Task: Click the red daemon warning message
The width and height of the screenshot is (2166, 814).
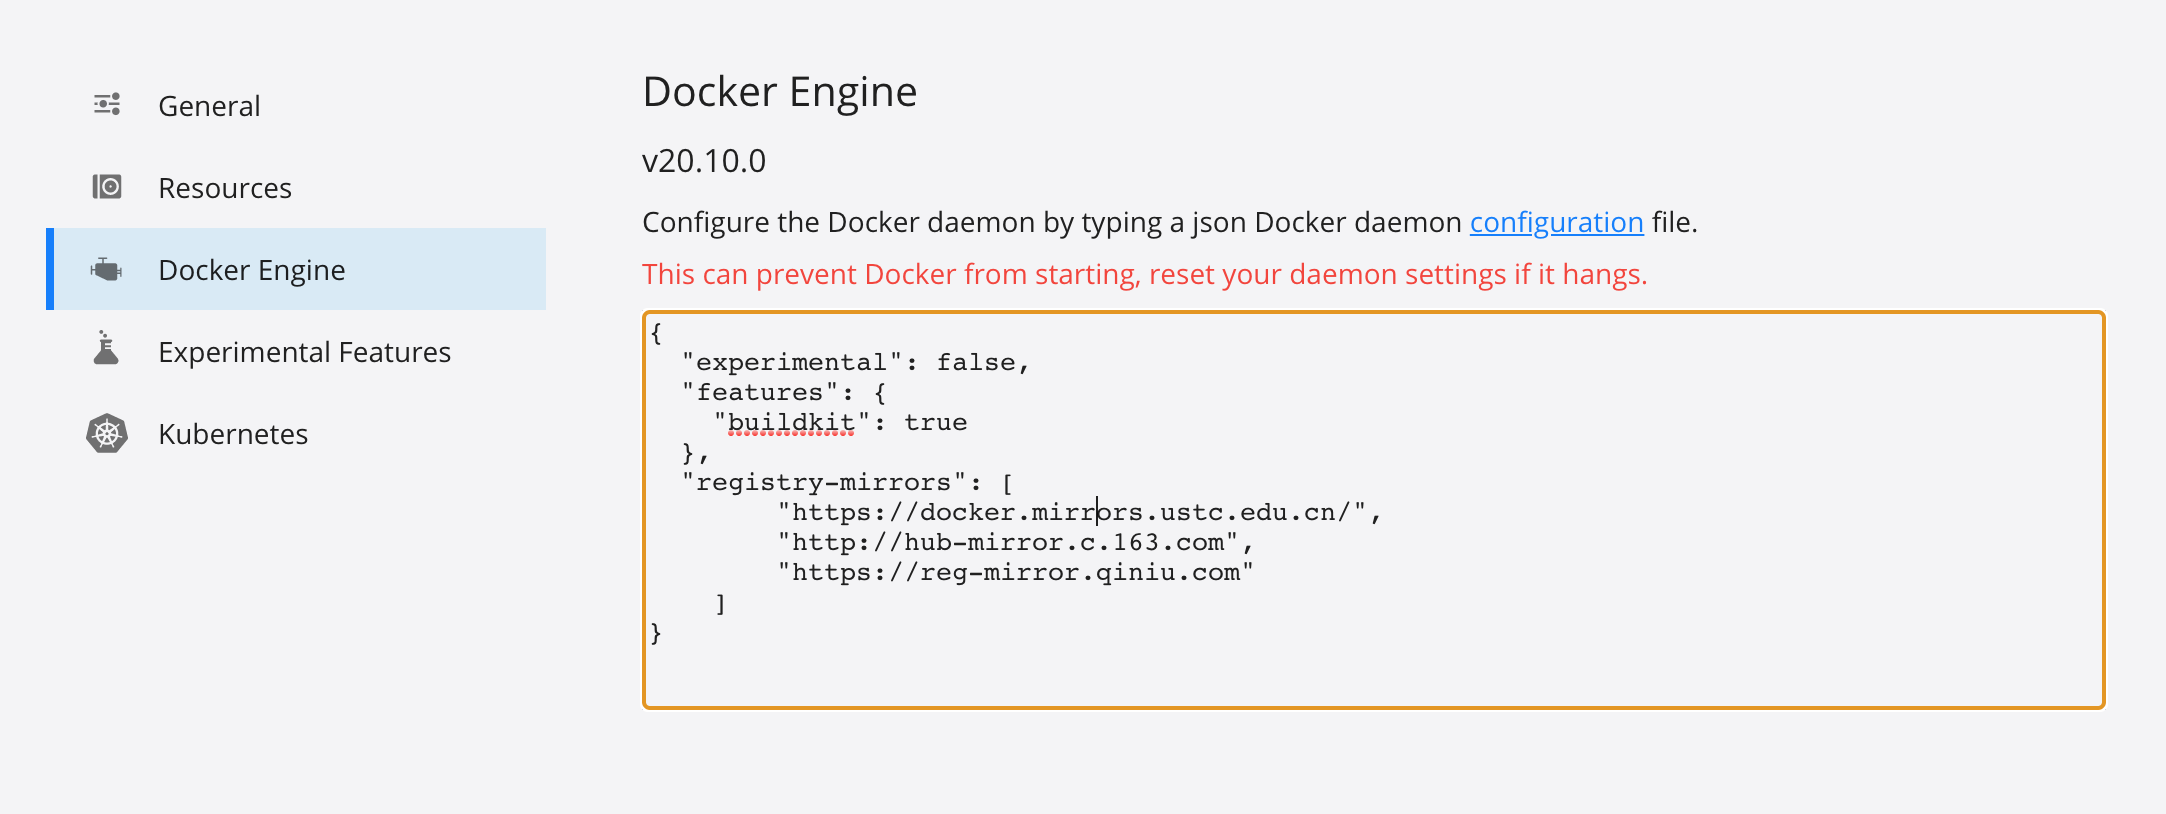Action: (x=1144, y=274)
